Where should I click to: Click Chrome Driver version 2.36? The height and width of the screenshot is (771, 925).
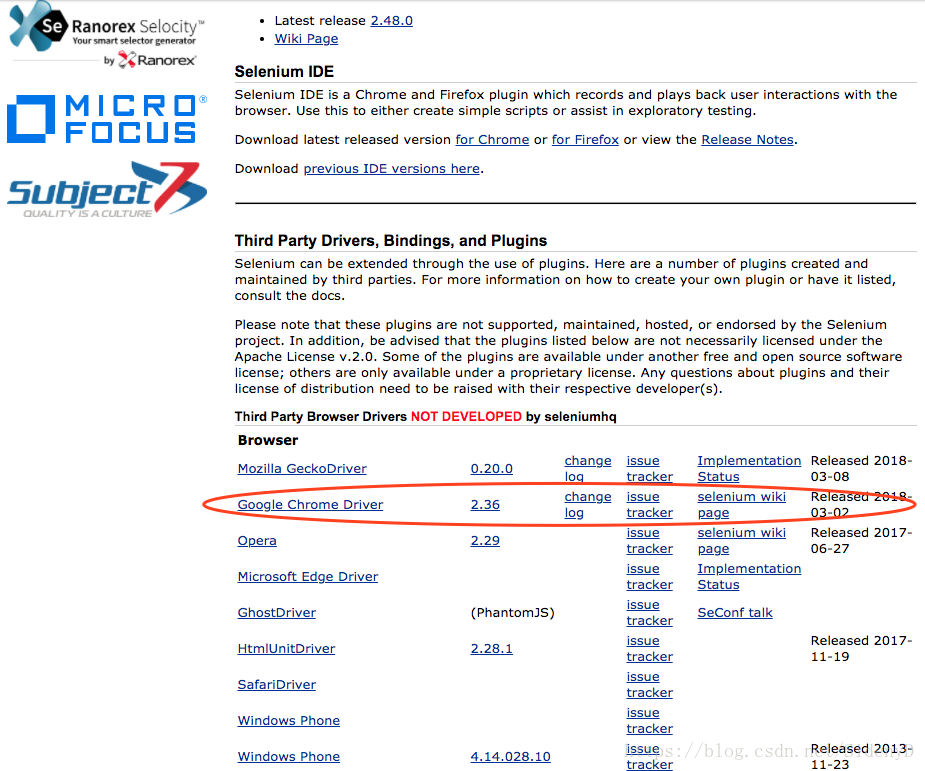pyautogui.click(x=485, y=505)
